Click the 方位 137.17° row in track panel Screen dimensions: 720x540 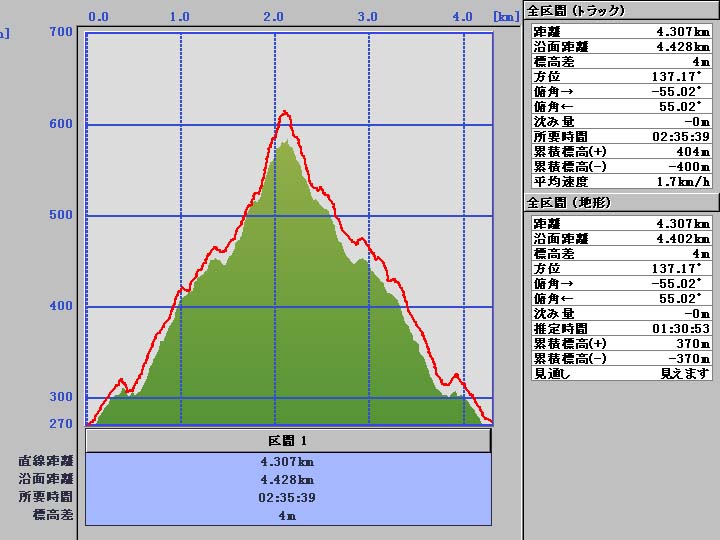[x=621, y=76]
